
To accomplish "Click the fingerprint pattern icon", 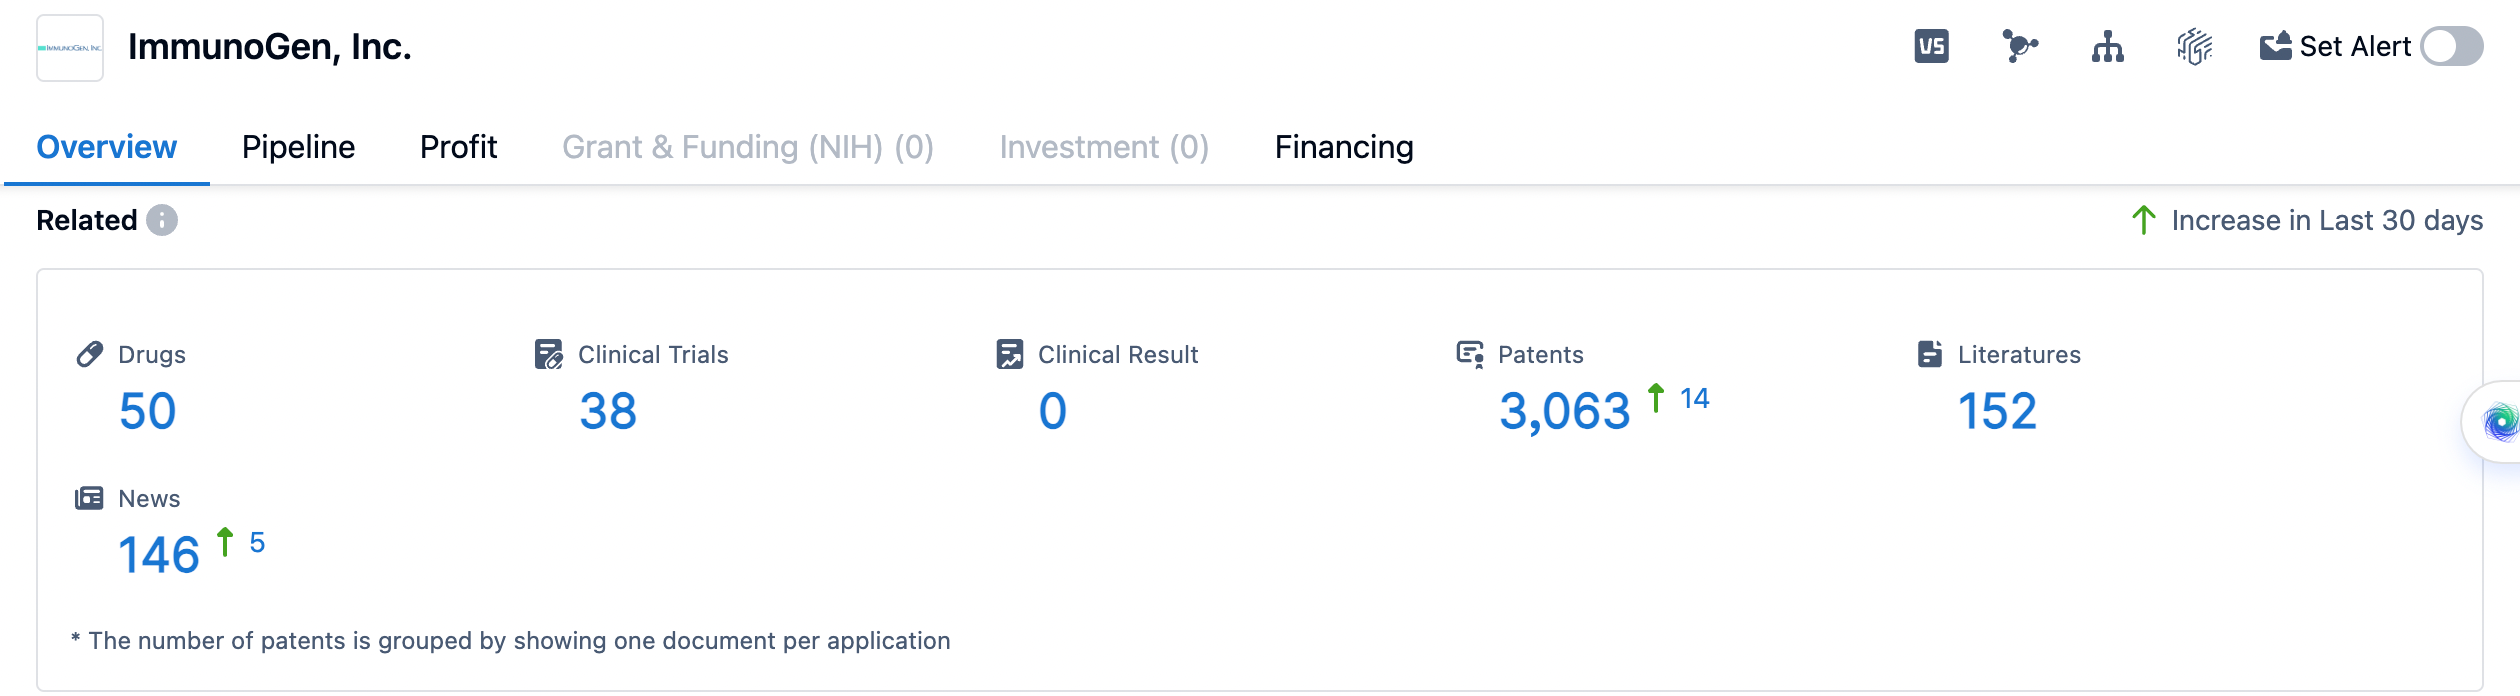I will (2194, 47).
